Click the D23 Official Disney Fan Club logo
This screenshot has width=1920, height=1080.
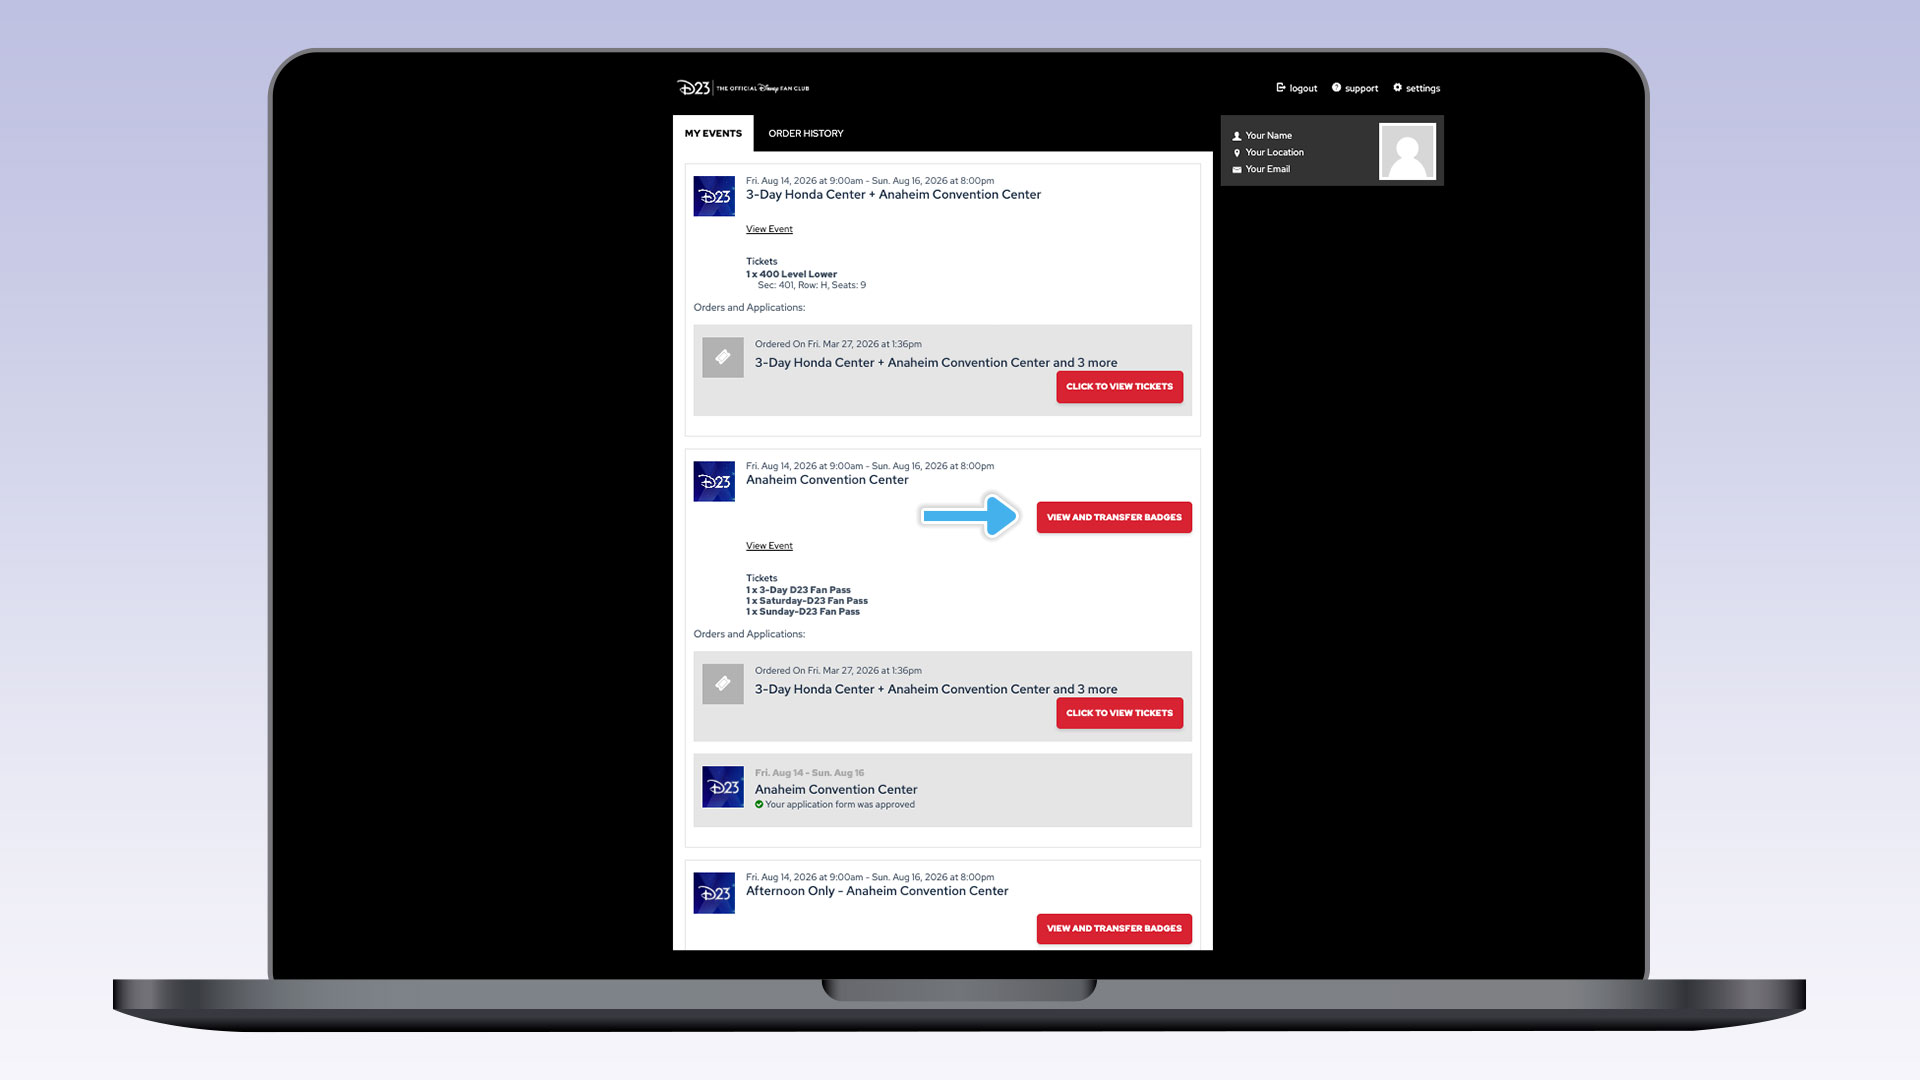point(743,88)
